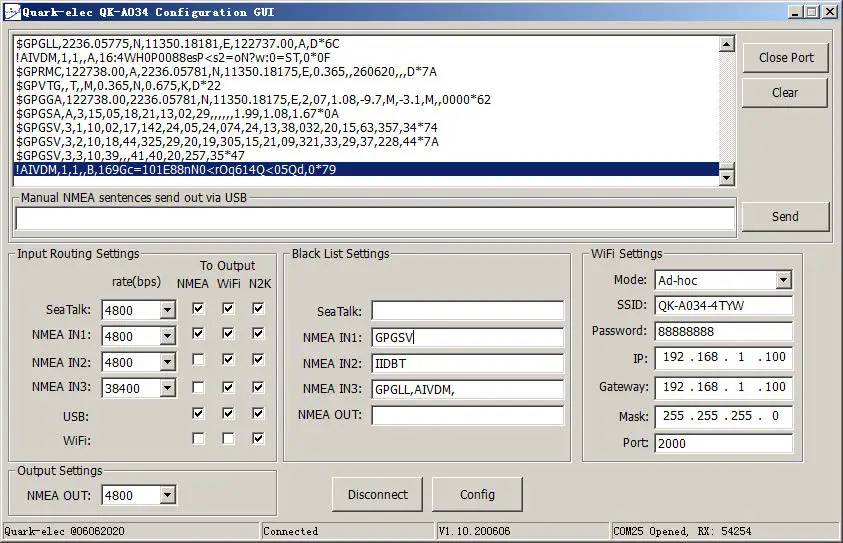Toggle USB to NMEA output checkbox
843x543 pixels.
coord(198,413)
